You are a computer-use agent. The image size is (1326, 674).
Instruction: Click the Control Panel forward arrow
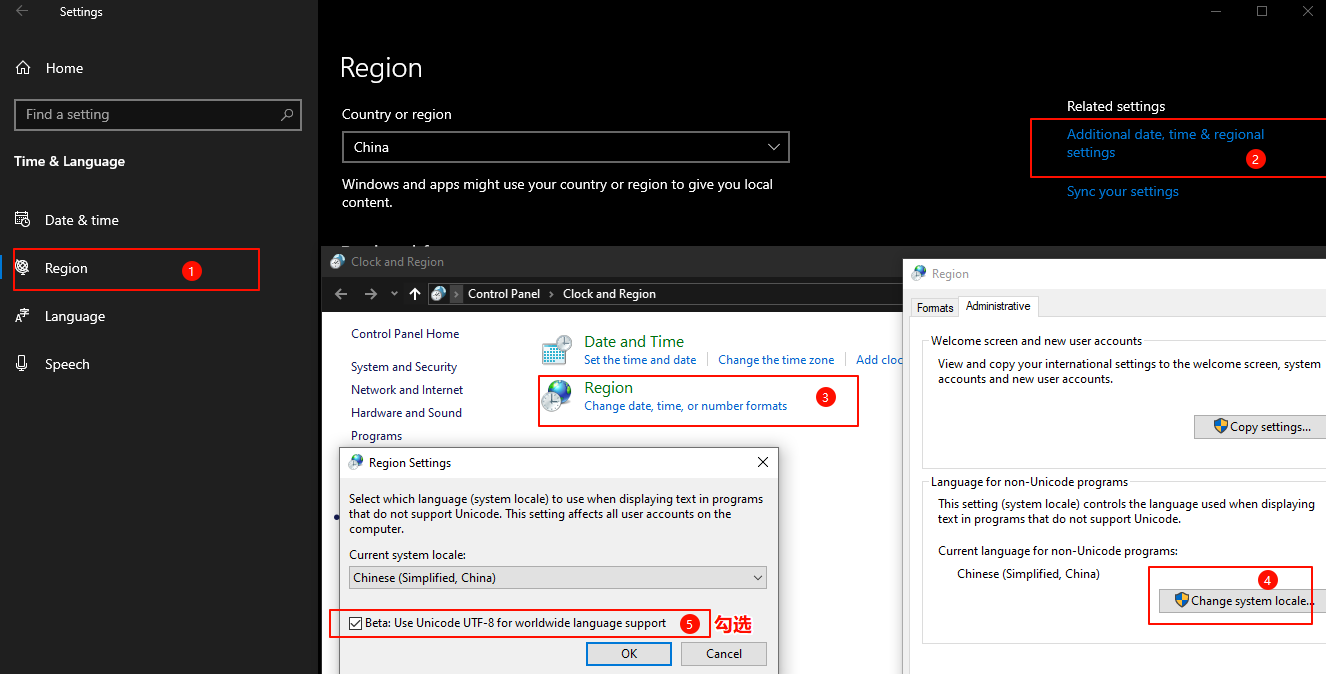[371, 294]
